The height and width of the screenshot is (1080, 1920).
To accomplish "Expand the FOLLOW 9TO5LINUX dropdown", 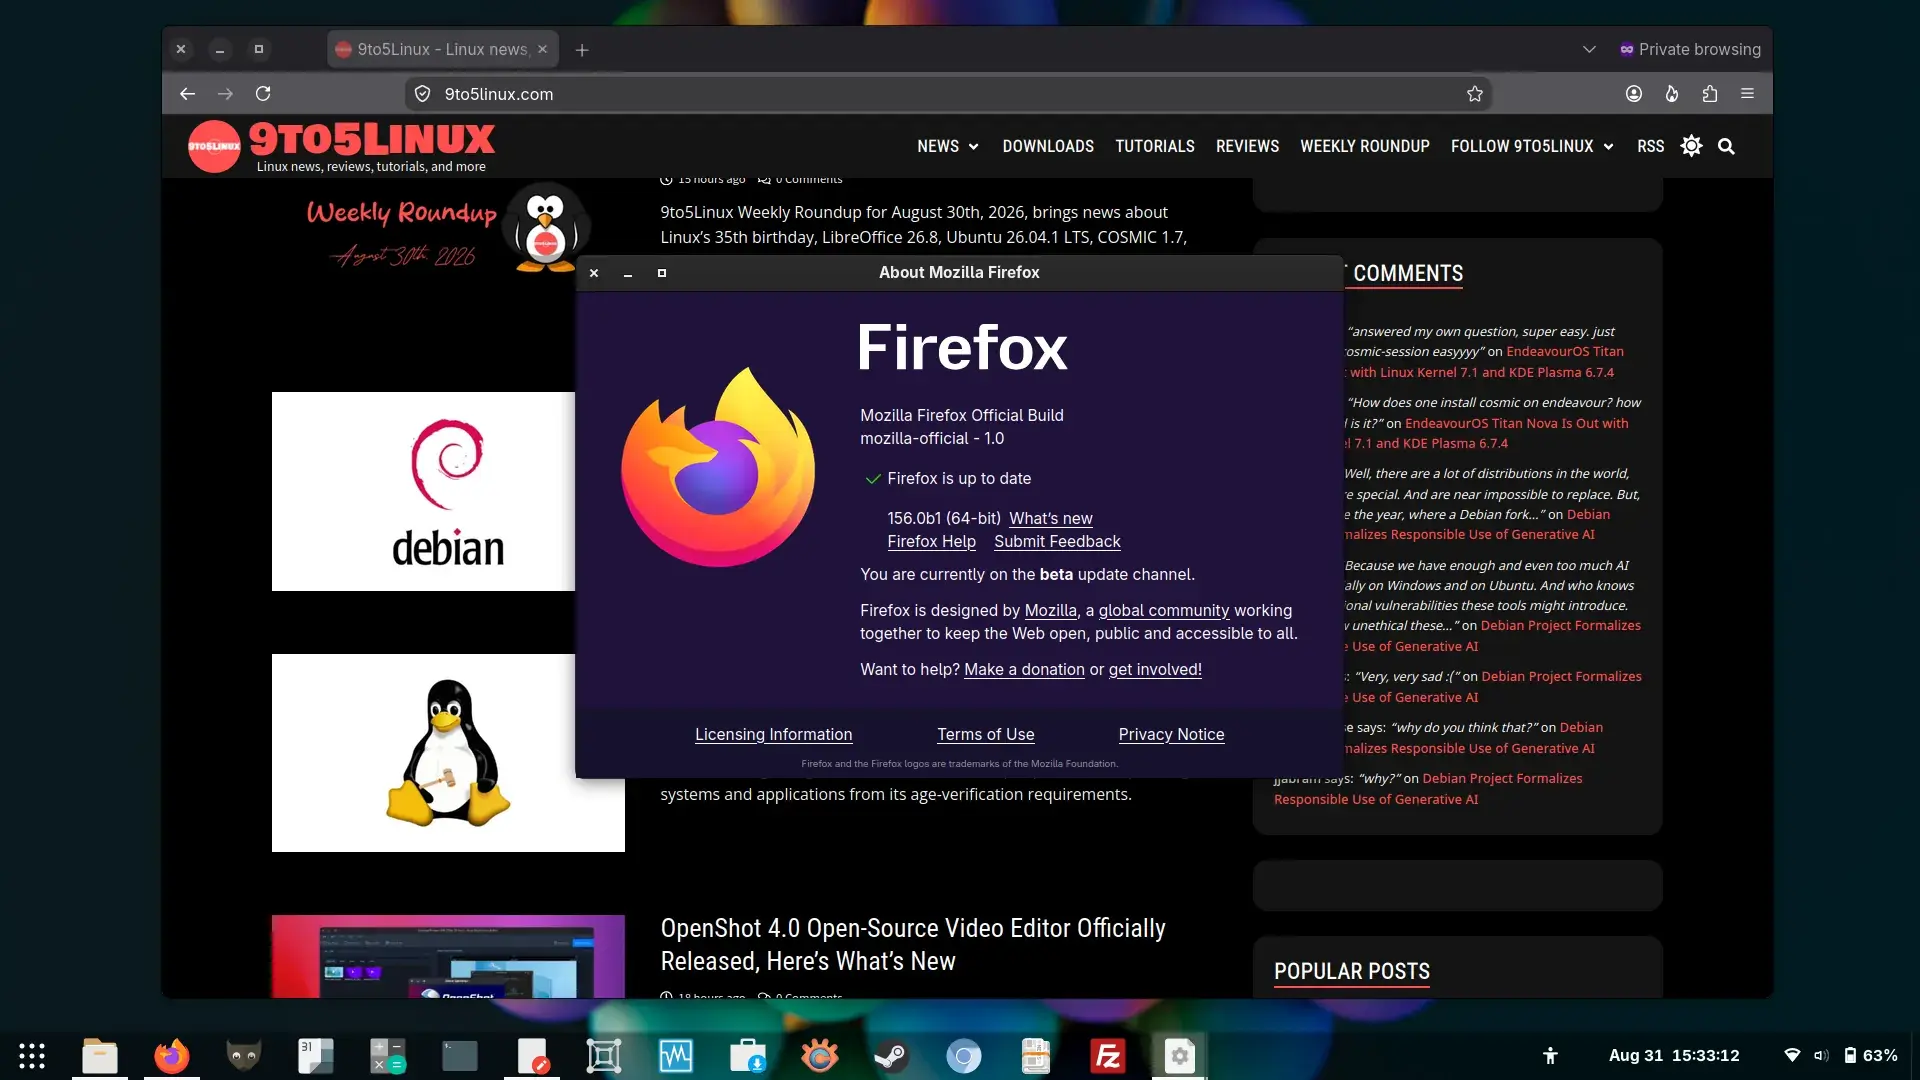I will (1532, 146).
